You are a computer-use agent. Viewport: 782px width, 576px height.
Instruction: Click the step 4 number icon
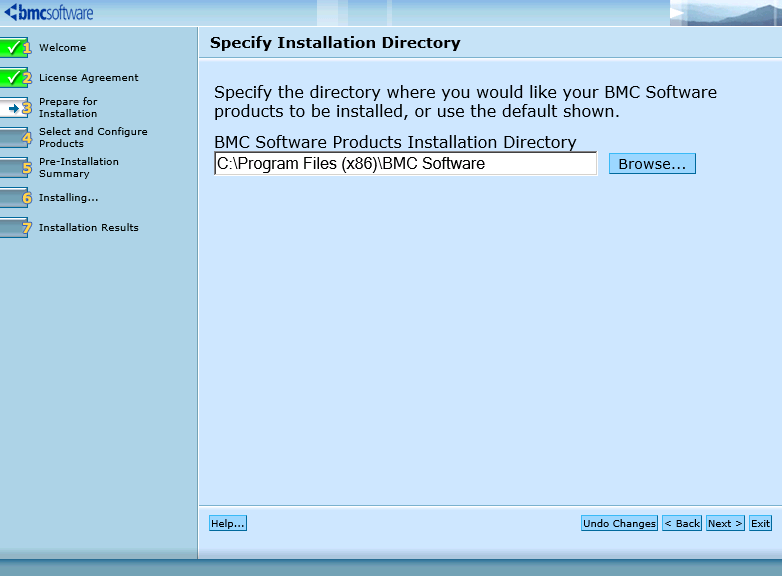(x=15, y=138)
